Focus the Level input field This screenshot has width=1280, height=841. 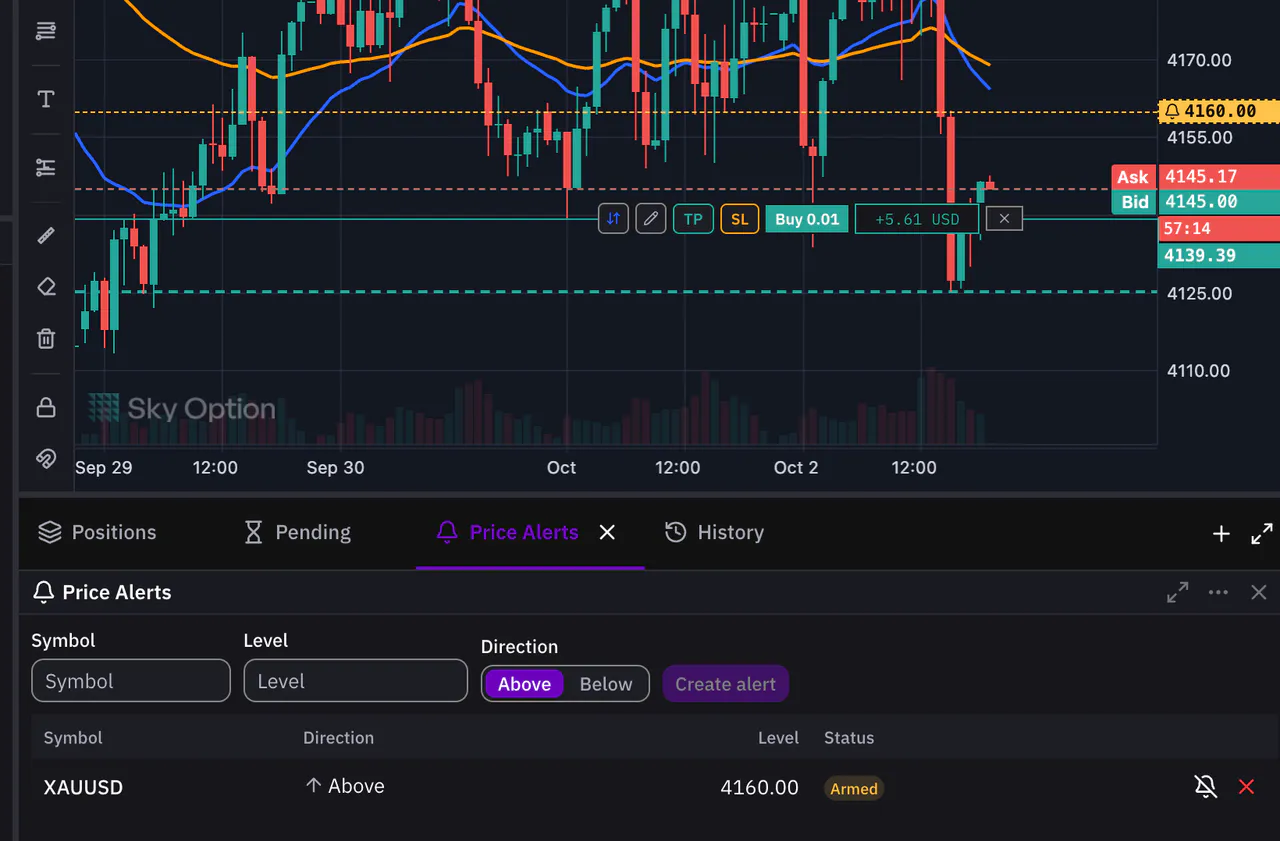(356, 681)
